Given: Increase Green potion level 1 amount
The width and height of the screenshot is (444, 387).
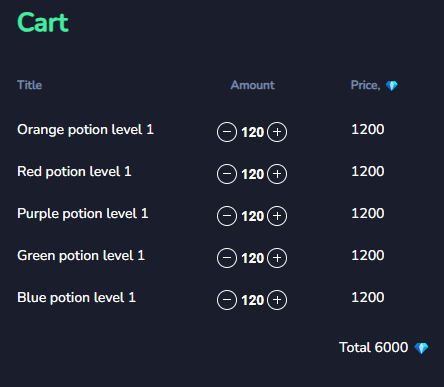Looking at the screenshot, I should coord(277,258).
